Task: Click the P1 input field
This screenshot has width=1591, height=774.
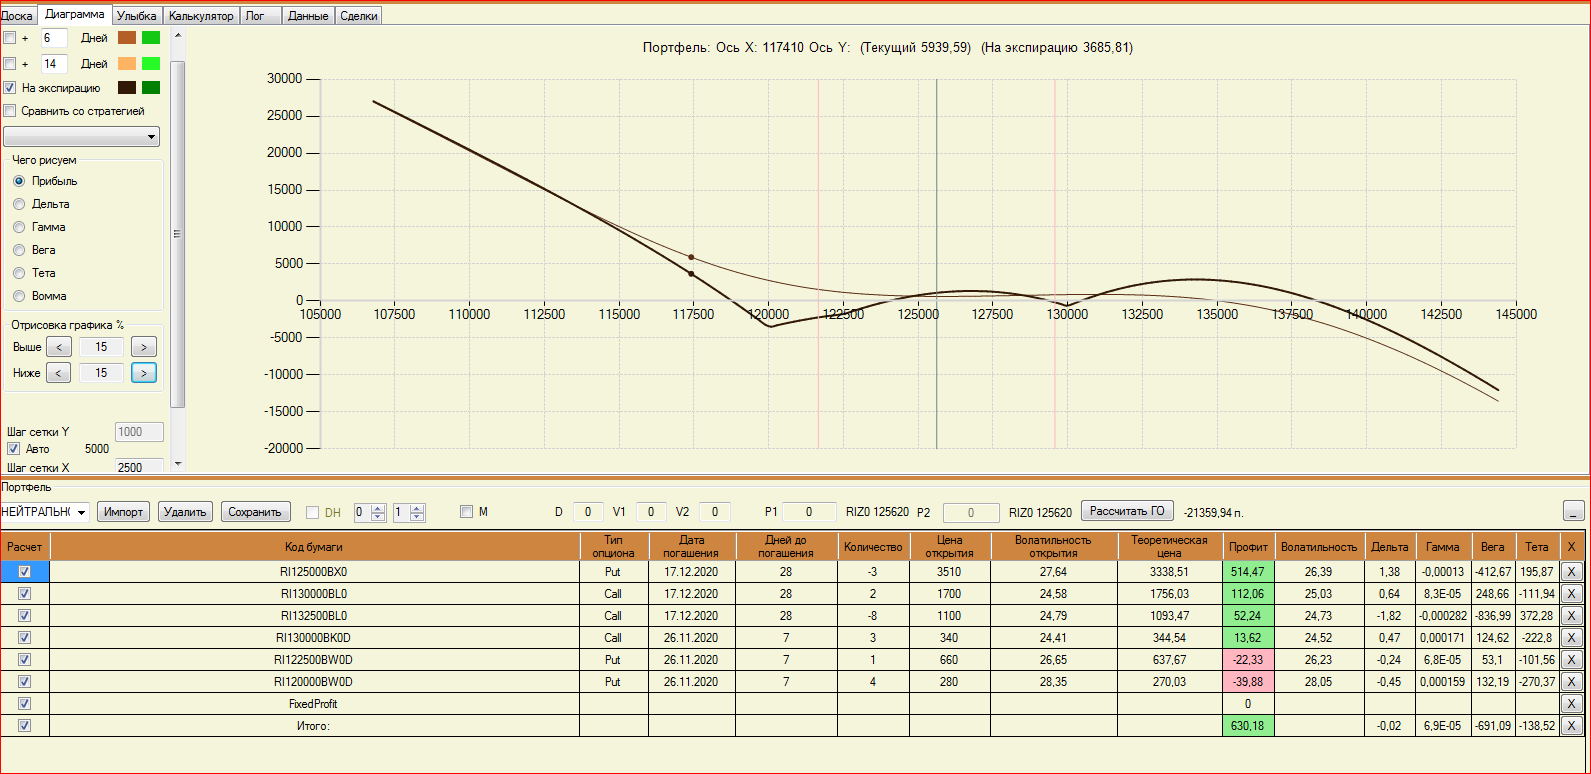Action: click(x=809, y=512)
